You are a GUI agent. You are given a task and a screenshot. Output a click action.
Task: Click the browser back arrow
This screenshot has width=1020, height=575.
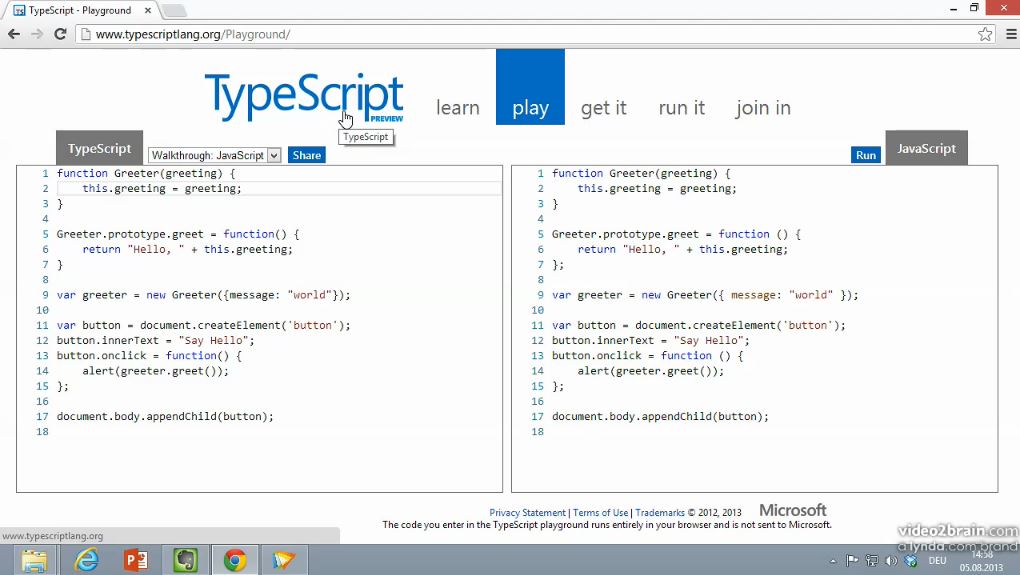click(x=14, y=34)
